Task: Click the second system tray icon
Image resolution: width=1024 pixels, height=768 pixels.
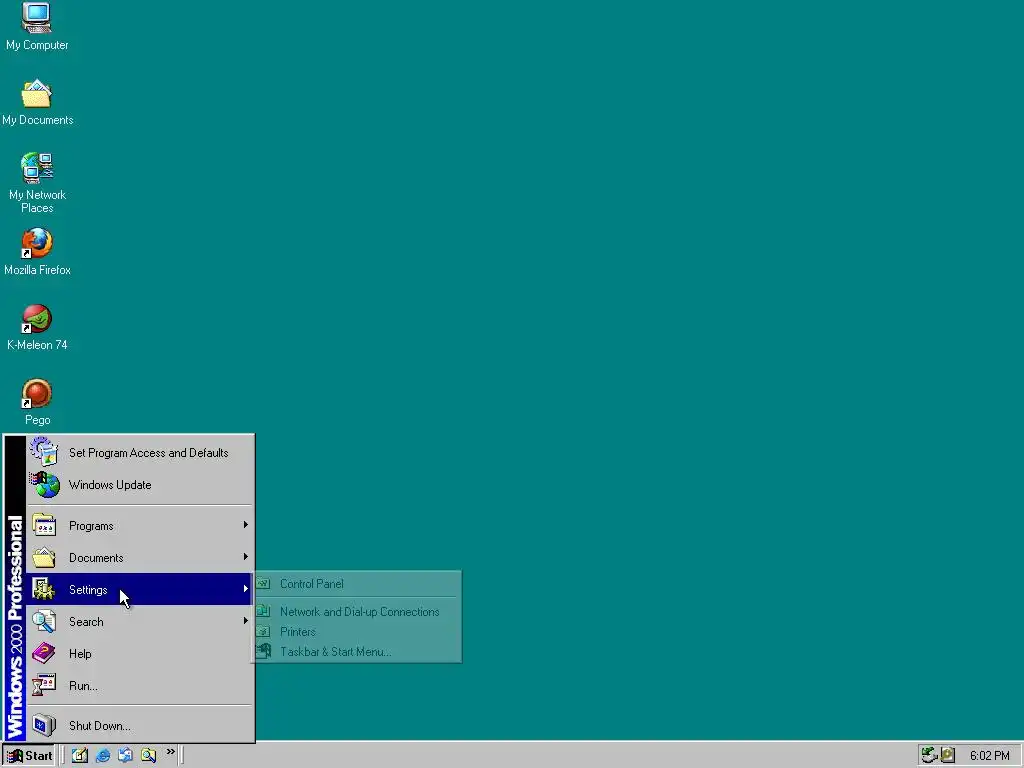Action: [x=948, y=755]
